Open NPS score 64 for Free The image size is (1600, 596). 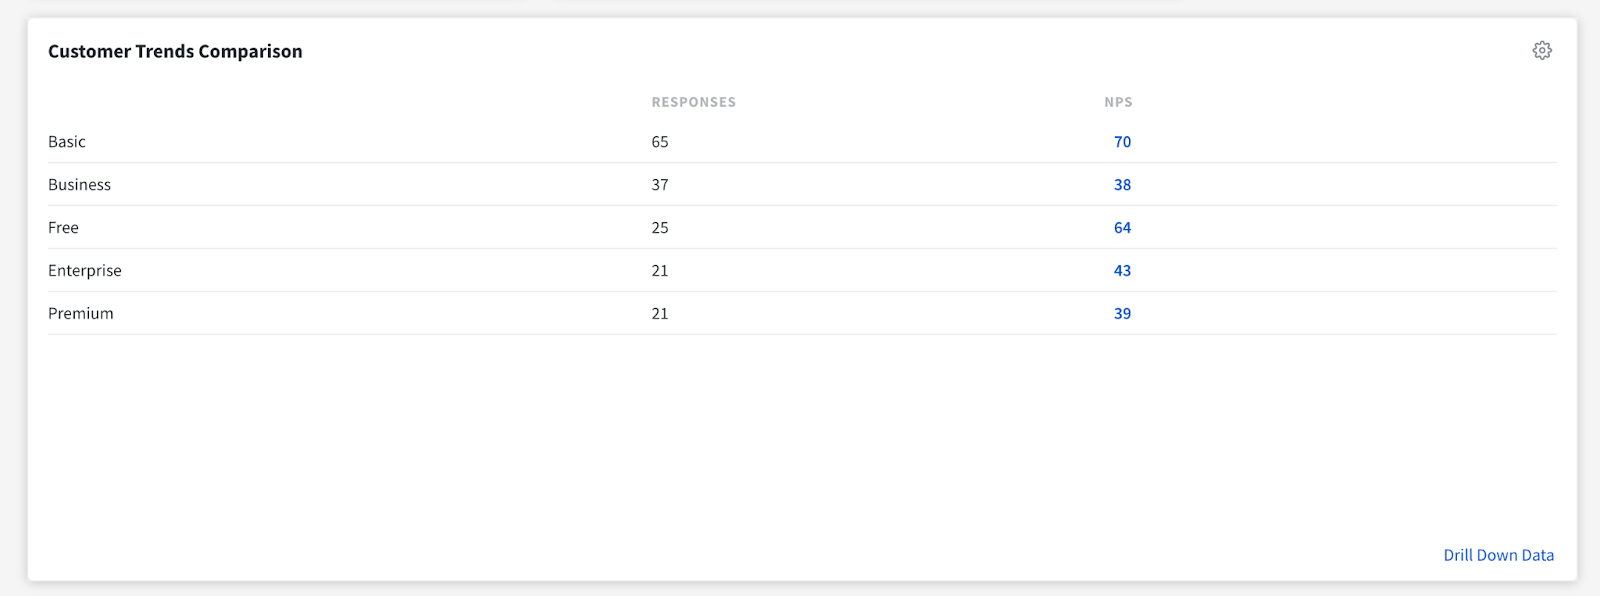pos(1122,228)
